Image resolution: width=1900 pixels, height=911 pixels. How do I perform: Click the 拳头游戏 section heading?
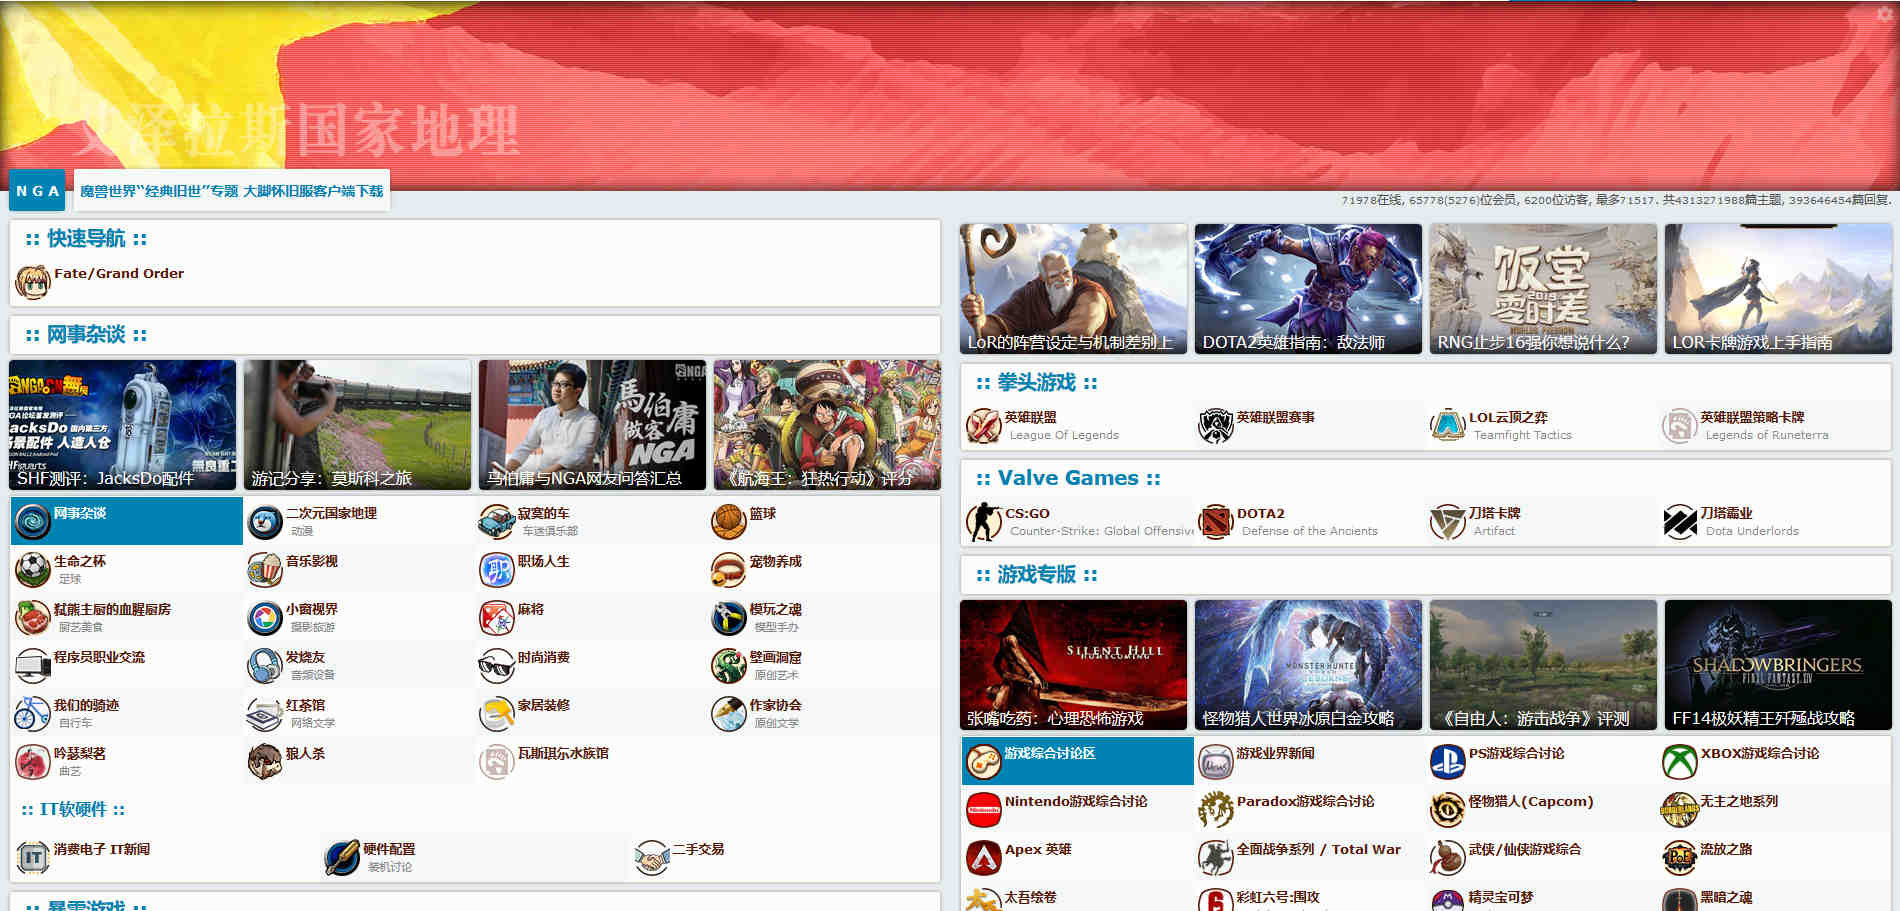pos(1037,383)
